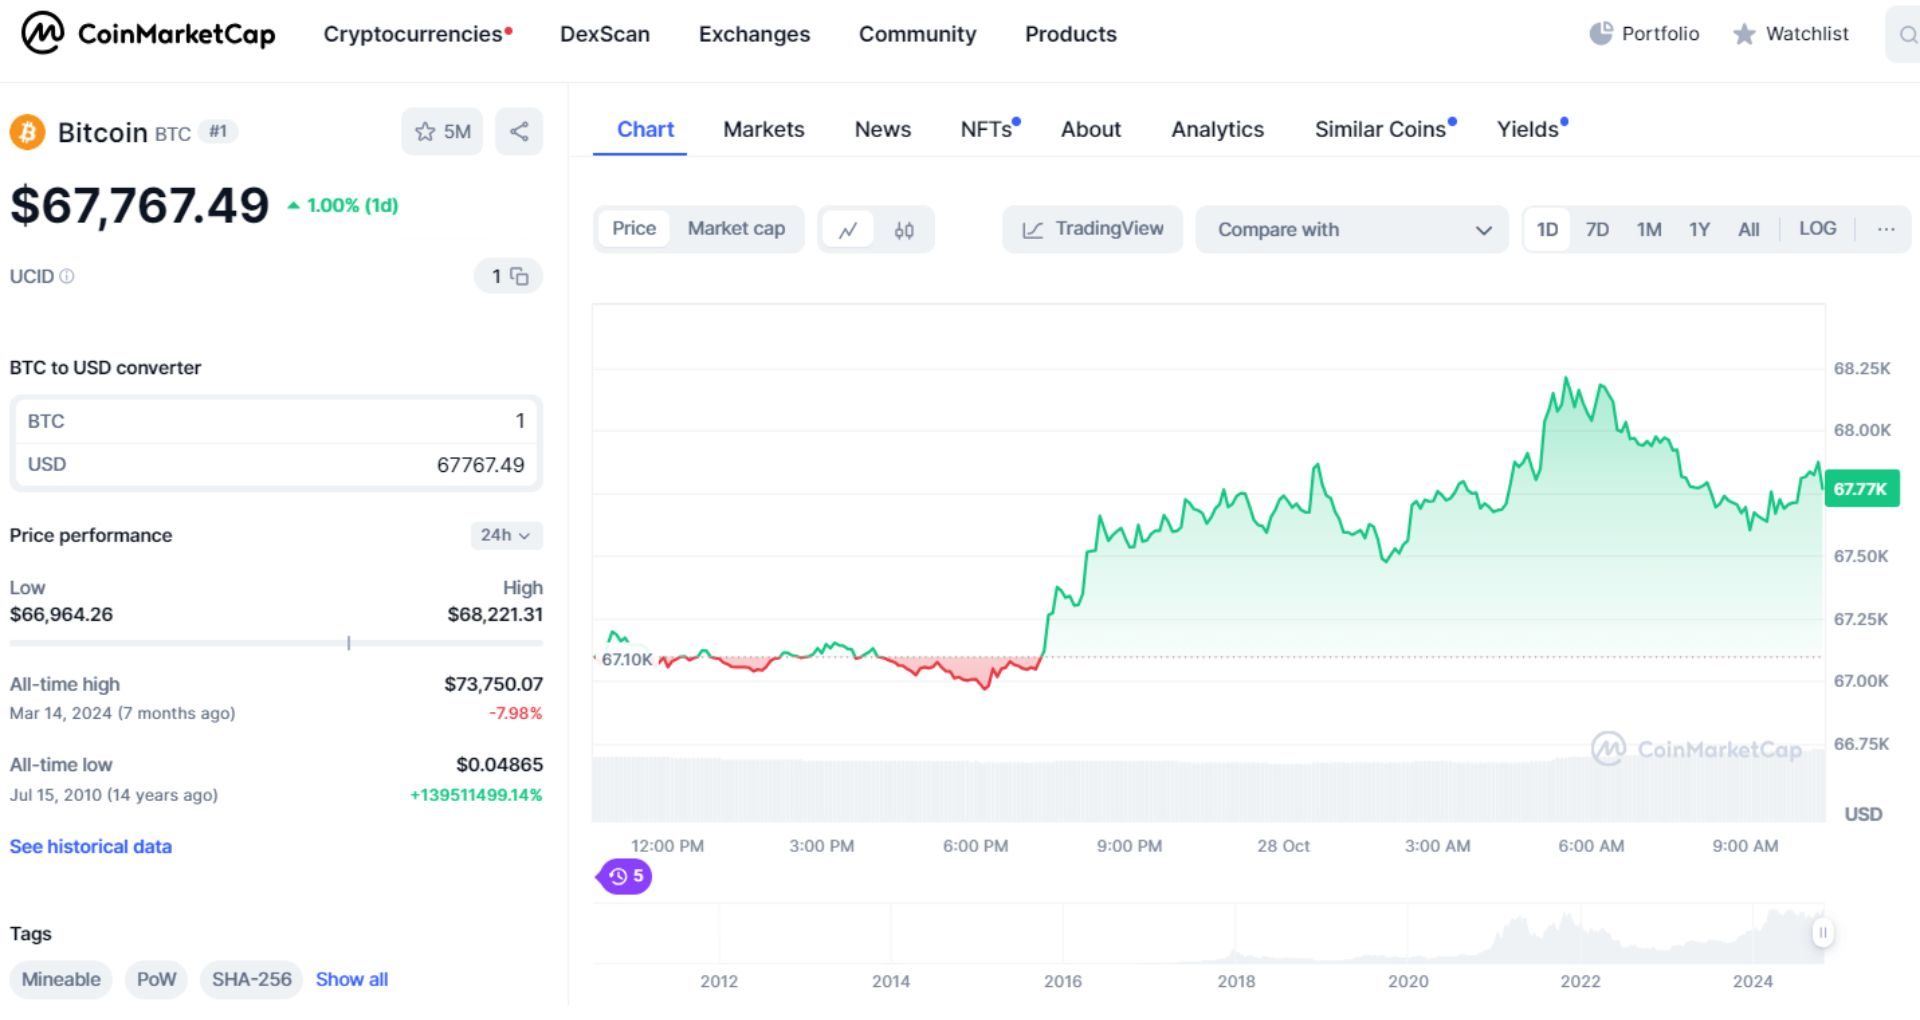1920x1020 pixels.
Task: Switch to candlestick chart icon
Action: click(x=903, y=229)
